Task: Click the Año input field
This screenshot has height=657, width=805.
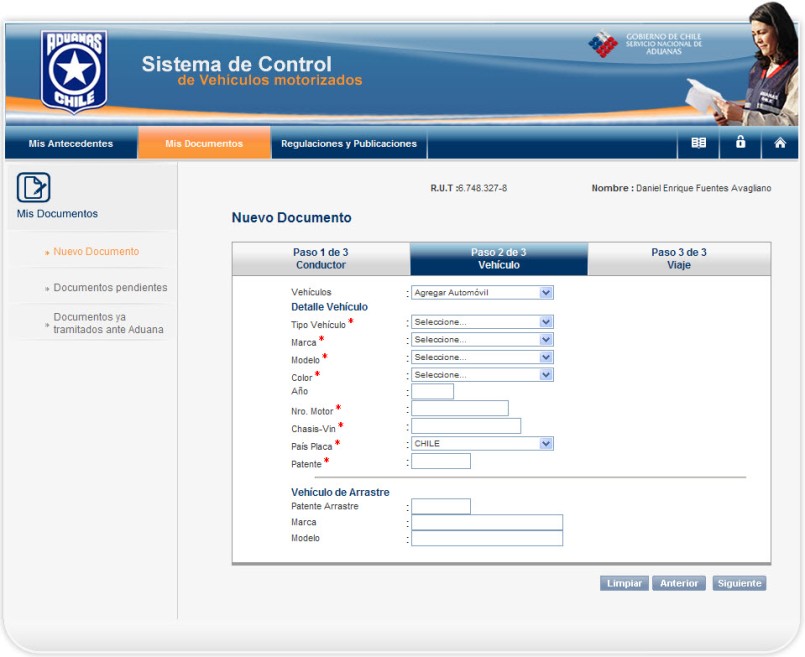Action: 432,391
